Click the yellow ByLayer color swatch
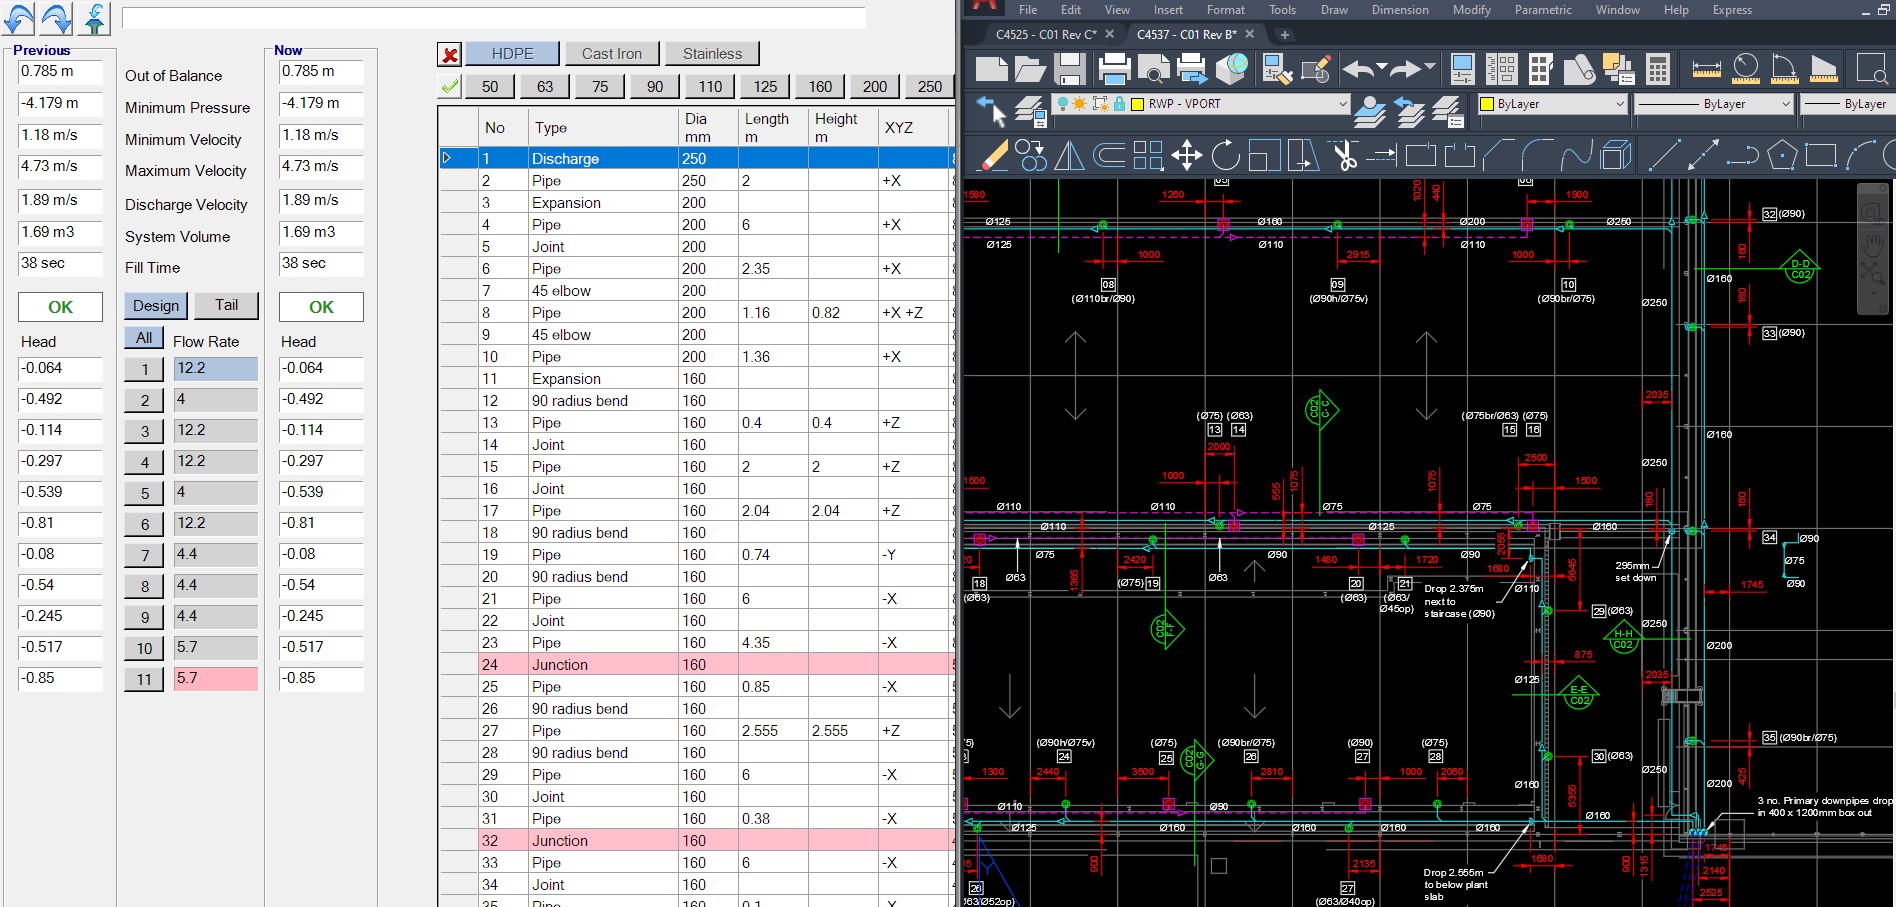This screenshot has height=907, width=1896. coord(1487,104)
